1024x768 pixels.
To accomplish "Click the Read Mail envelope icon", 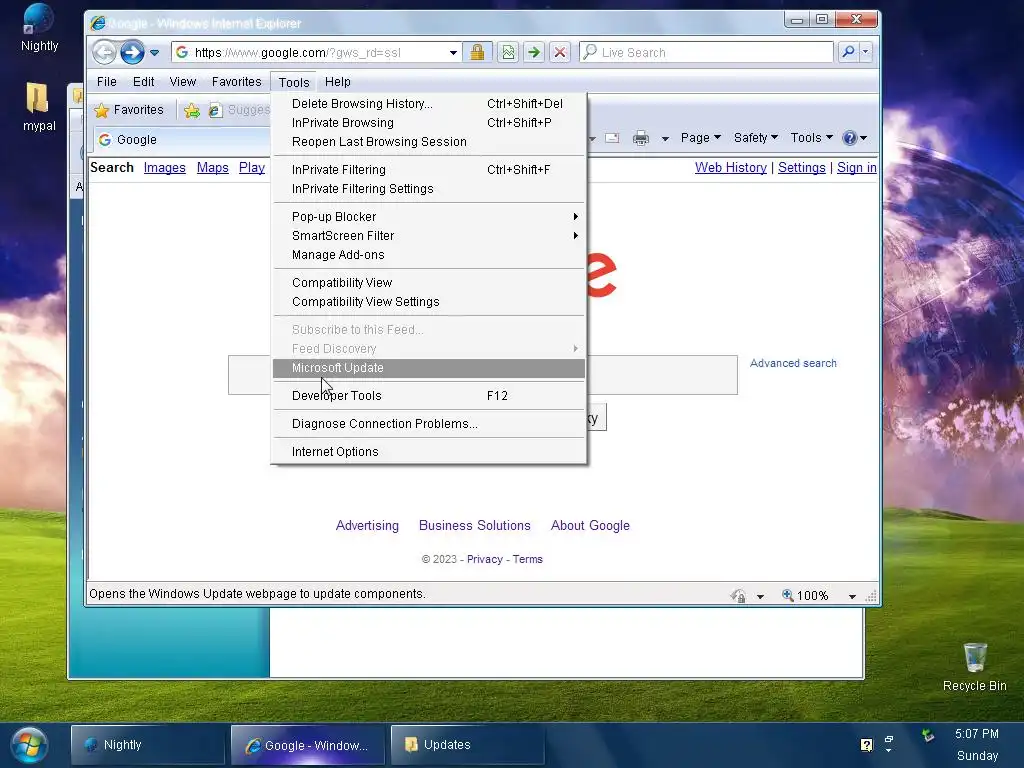I will (612, 138).
